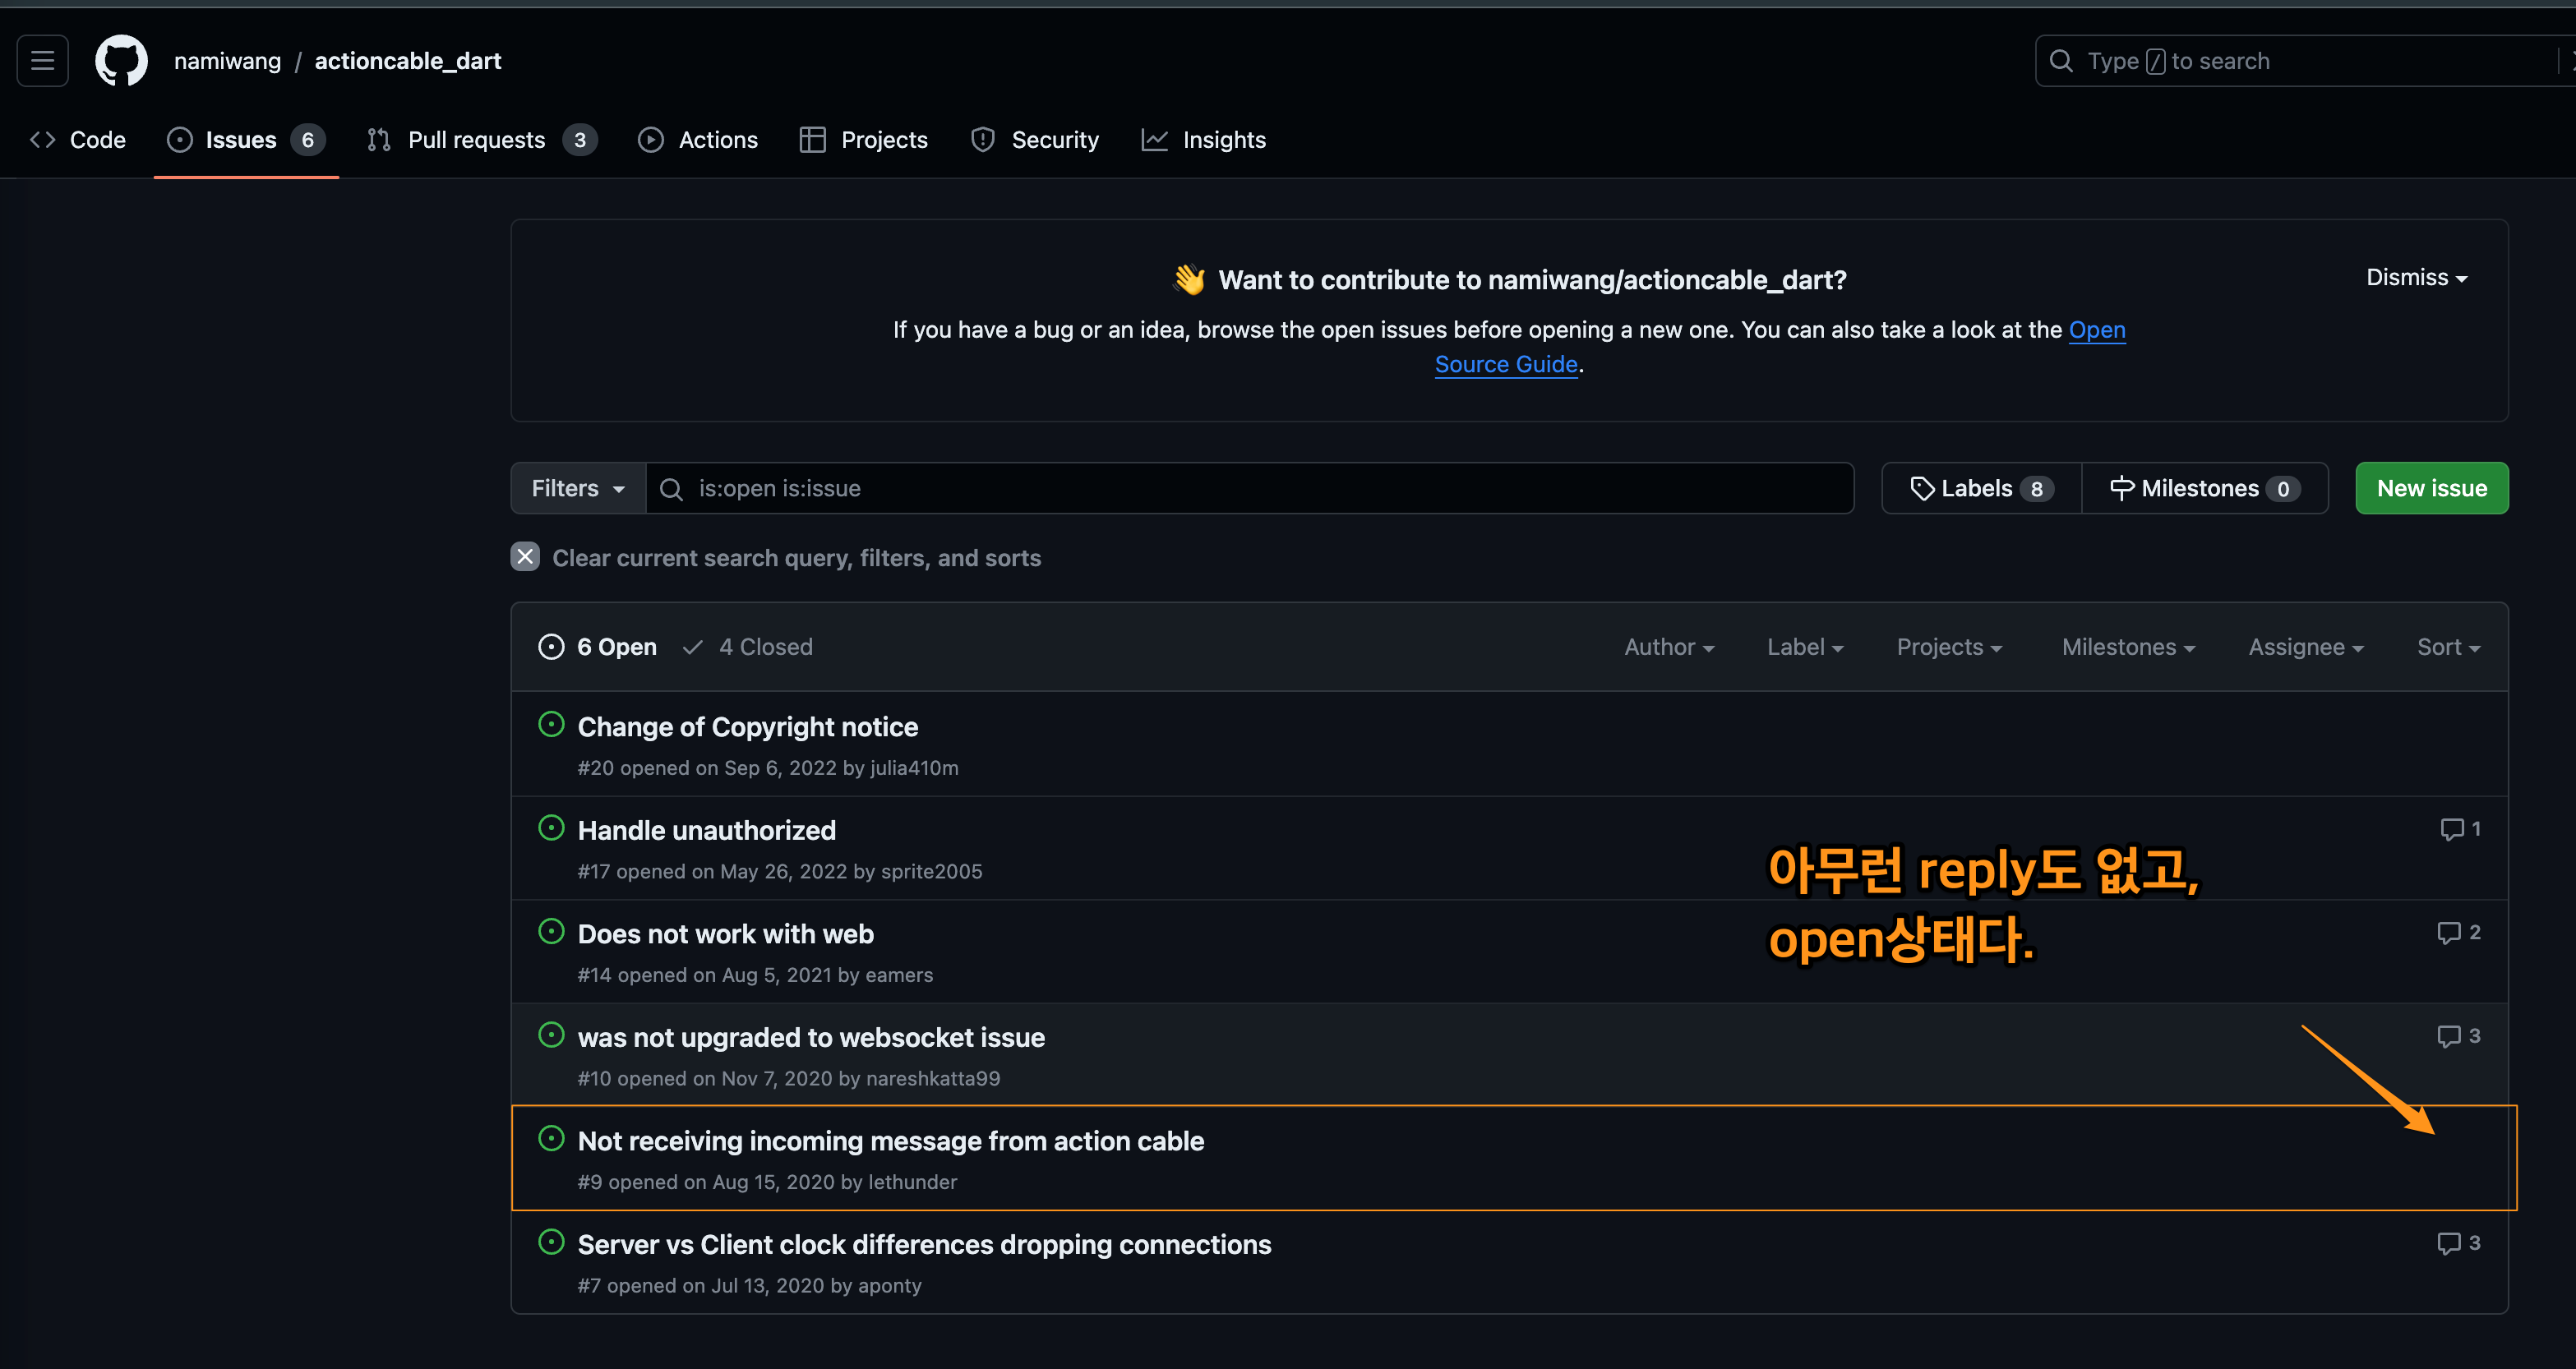Click the green New issue button
The height and width of the screenshot is (1369, 2576).
(2431, 488)
